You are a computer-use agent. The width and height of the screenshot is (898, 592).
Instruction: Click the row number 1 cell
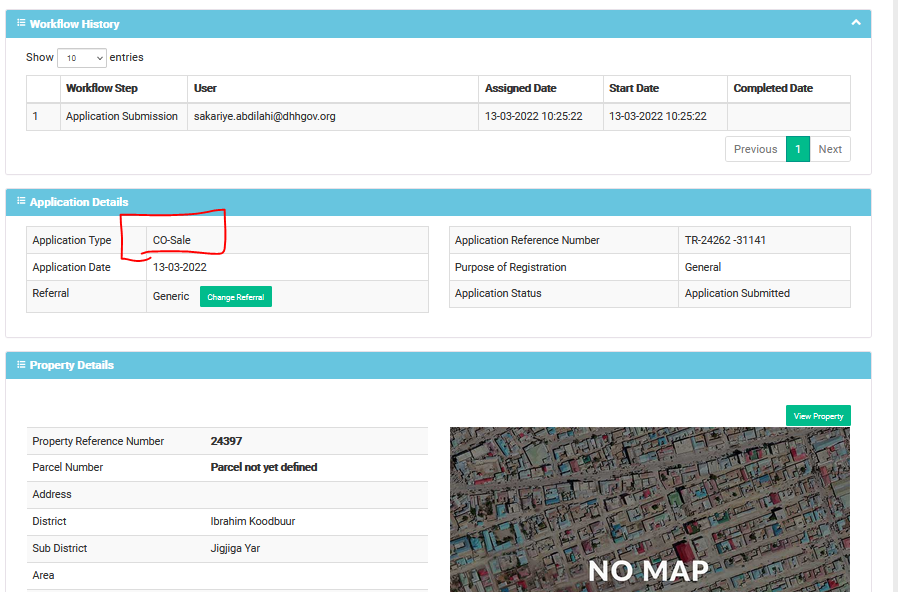(43, 117)
